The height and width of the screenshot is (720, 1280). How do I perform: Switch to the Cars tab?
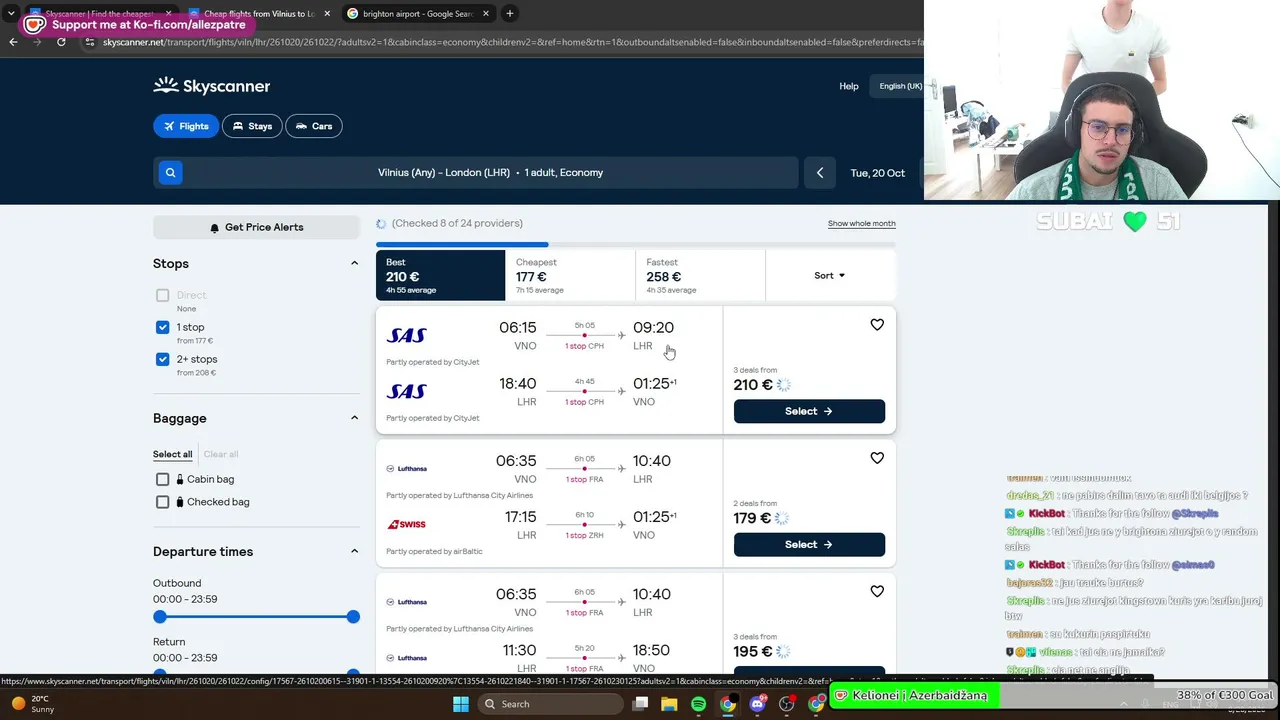pos(314,126)
